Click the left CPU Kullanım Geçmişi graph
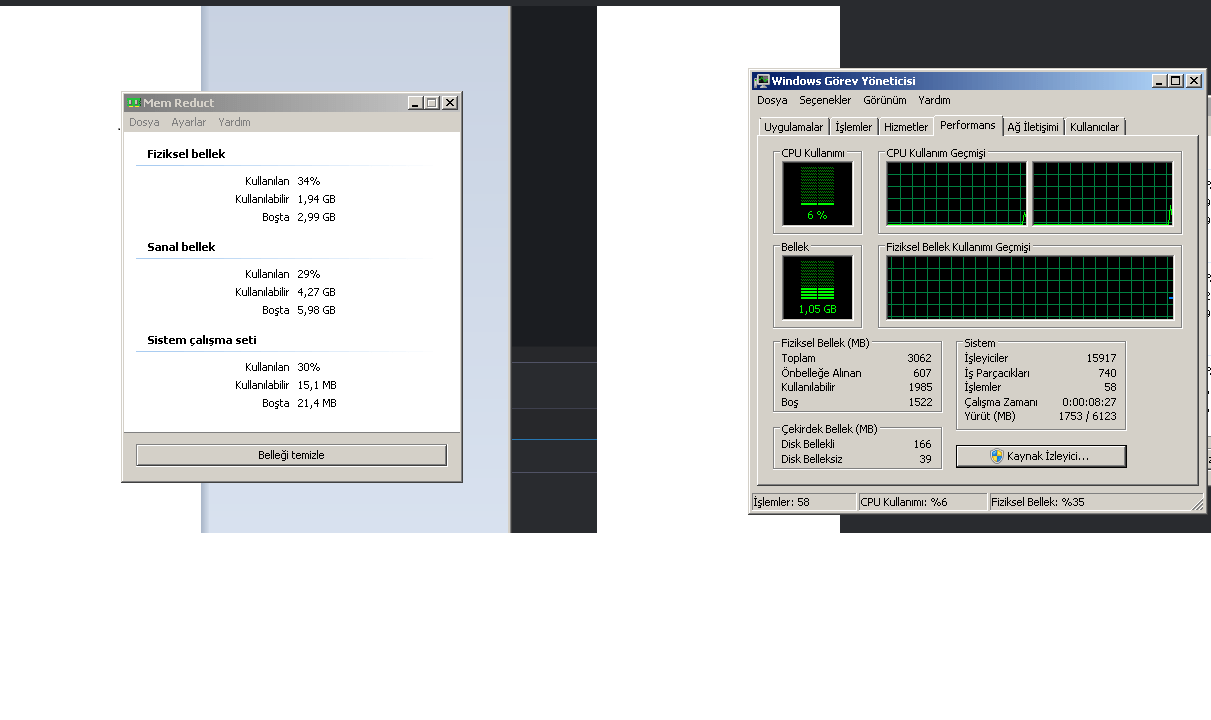Viewport: 1211px width, 720px height. [956, 194]
